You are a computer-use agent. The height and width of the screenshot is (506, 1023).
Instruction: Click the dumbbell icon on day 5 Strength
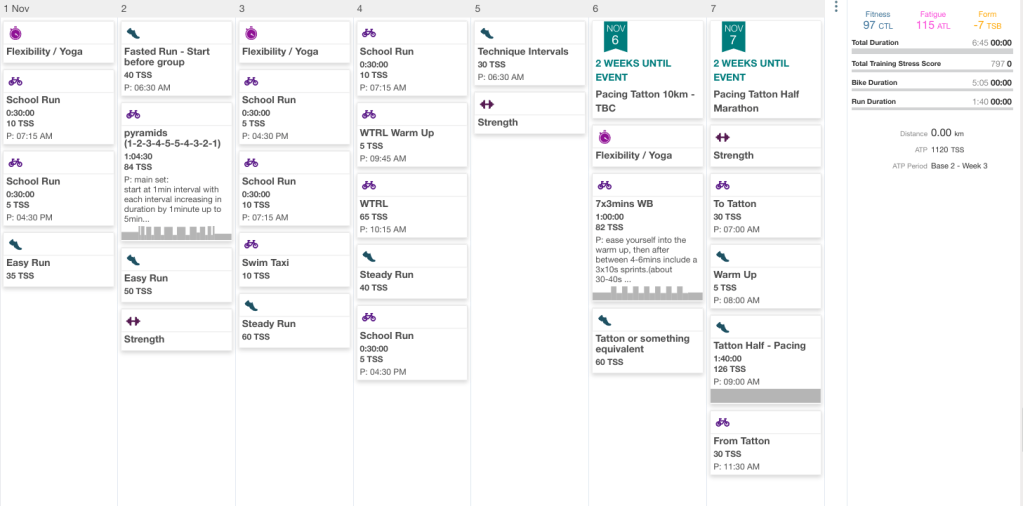point(487,104)
